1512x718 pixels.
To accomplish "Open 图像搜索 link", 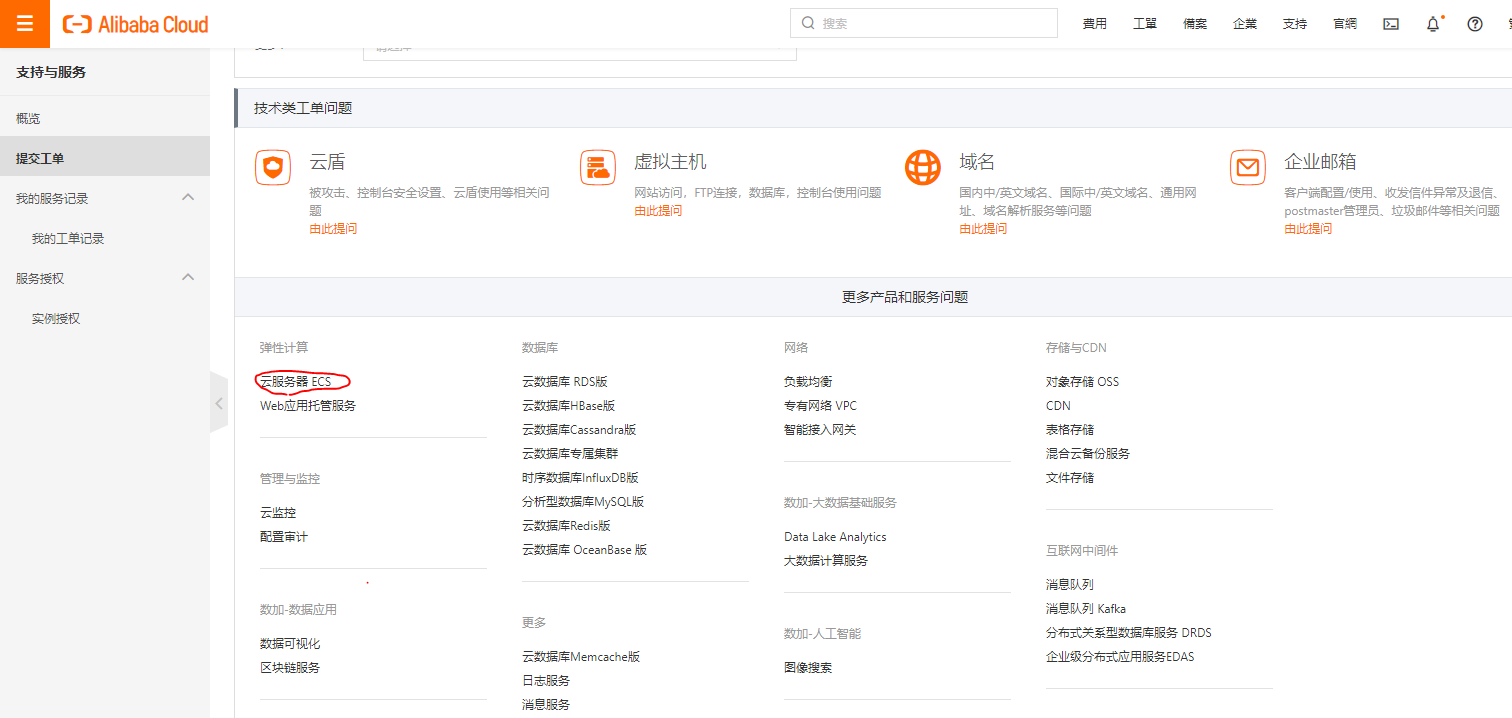I will tap(808, 668).
